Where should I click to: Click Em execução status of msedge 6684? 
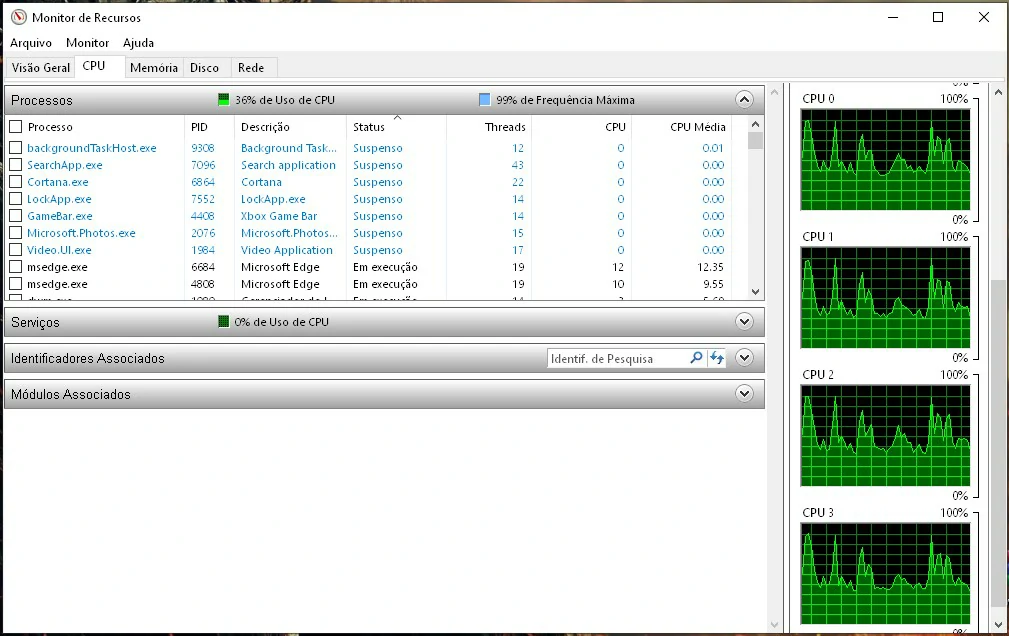pos(385,267)
